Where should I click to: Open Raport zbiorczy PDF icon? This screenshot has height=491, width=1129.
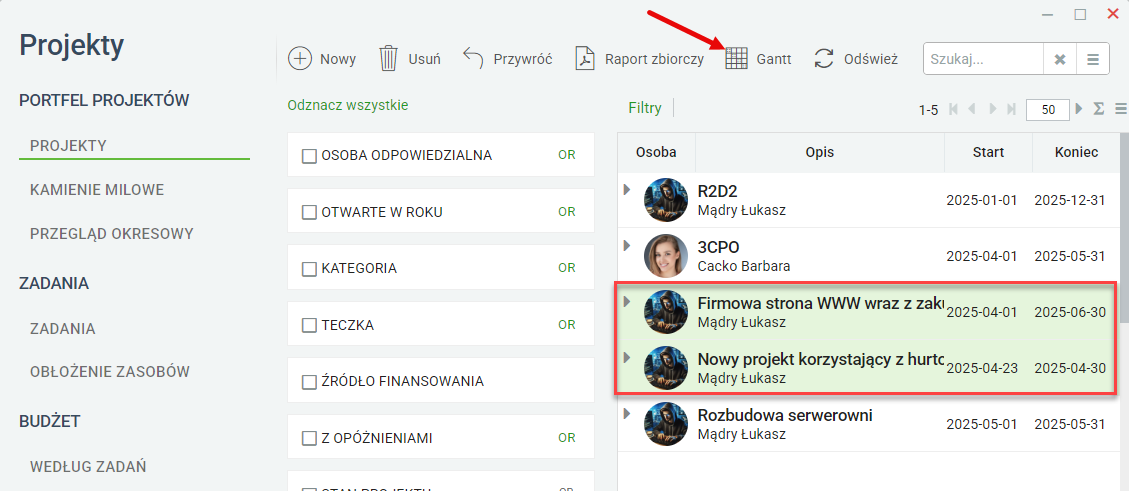(x=584, y=58)
